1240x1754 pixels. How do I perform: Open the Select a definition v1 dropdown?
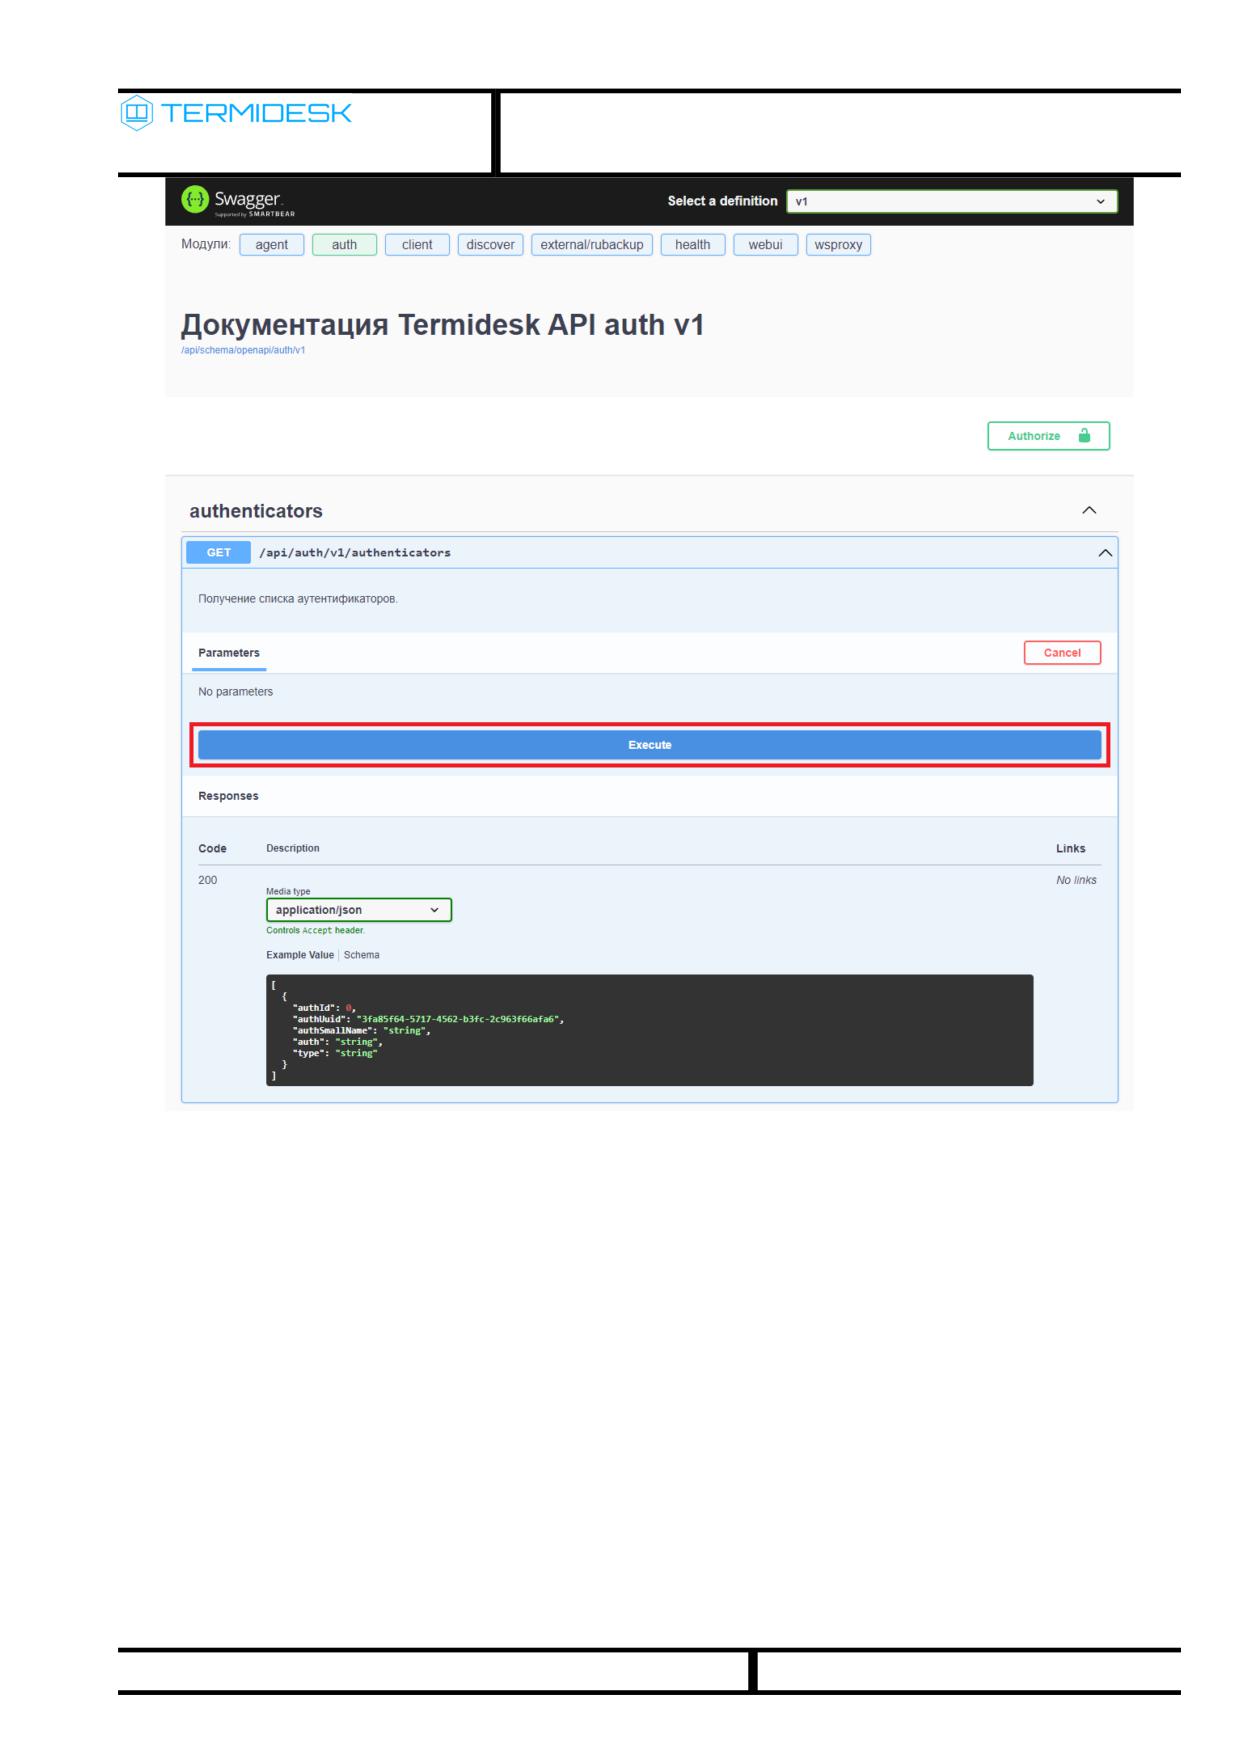(x=952, y=201)
